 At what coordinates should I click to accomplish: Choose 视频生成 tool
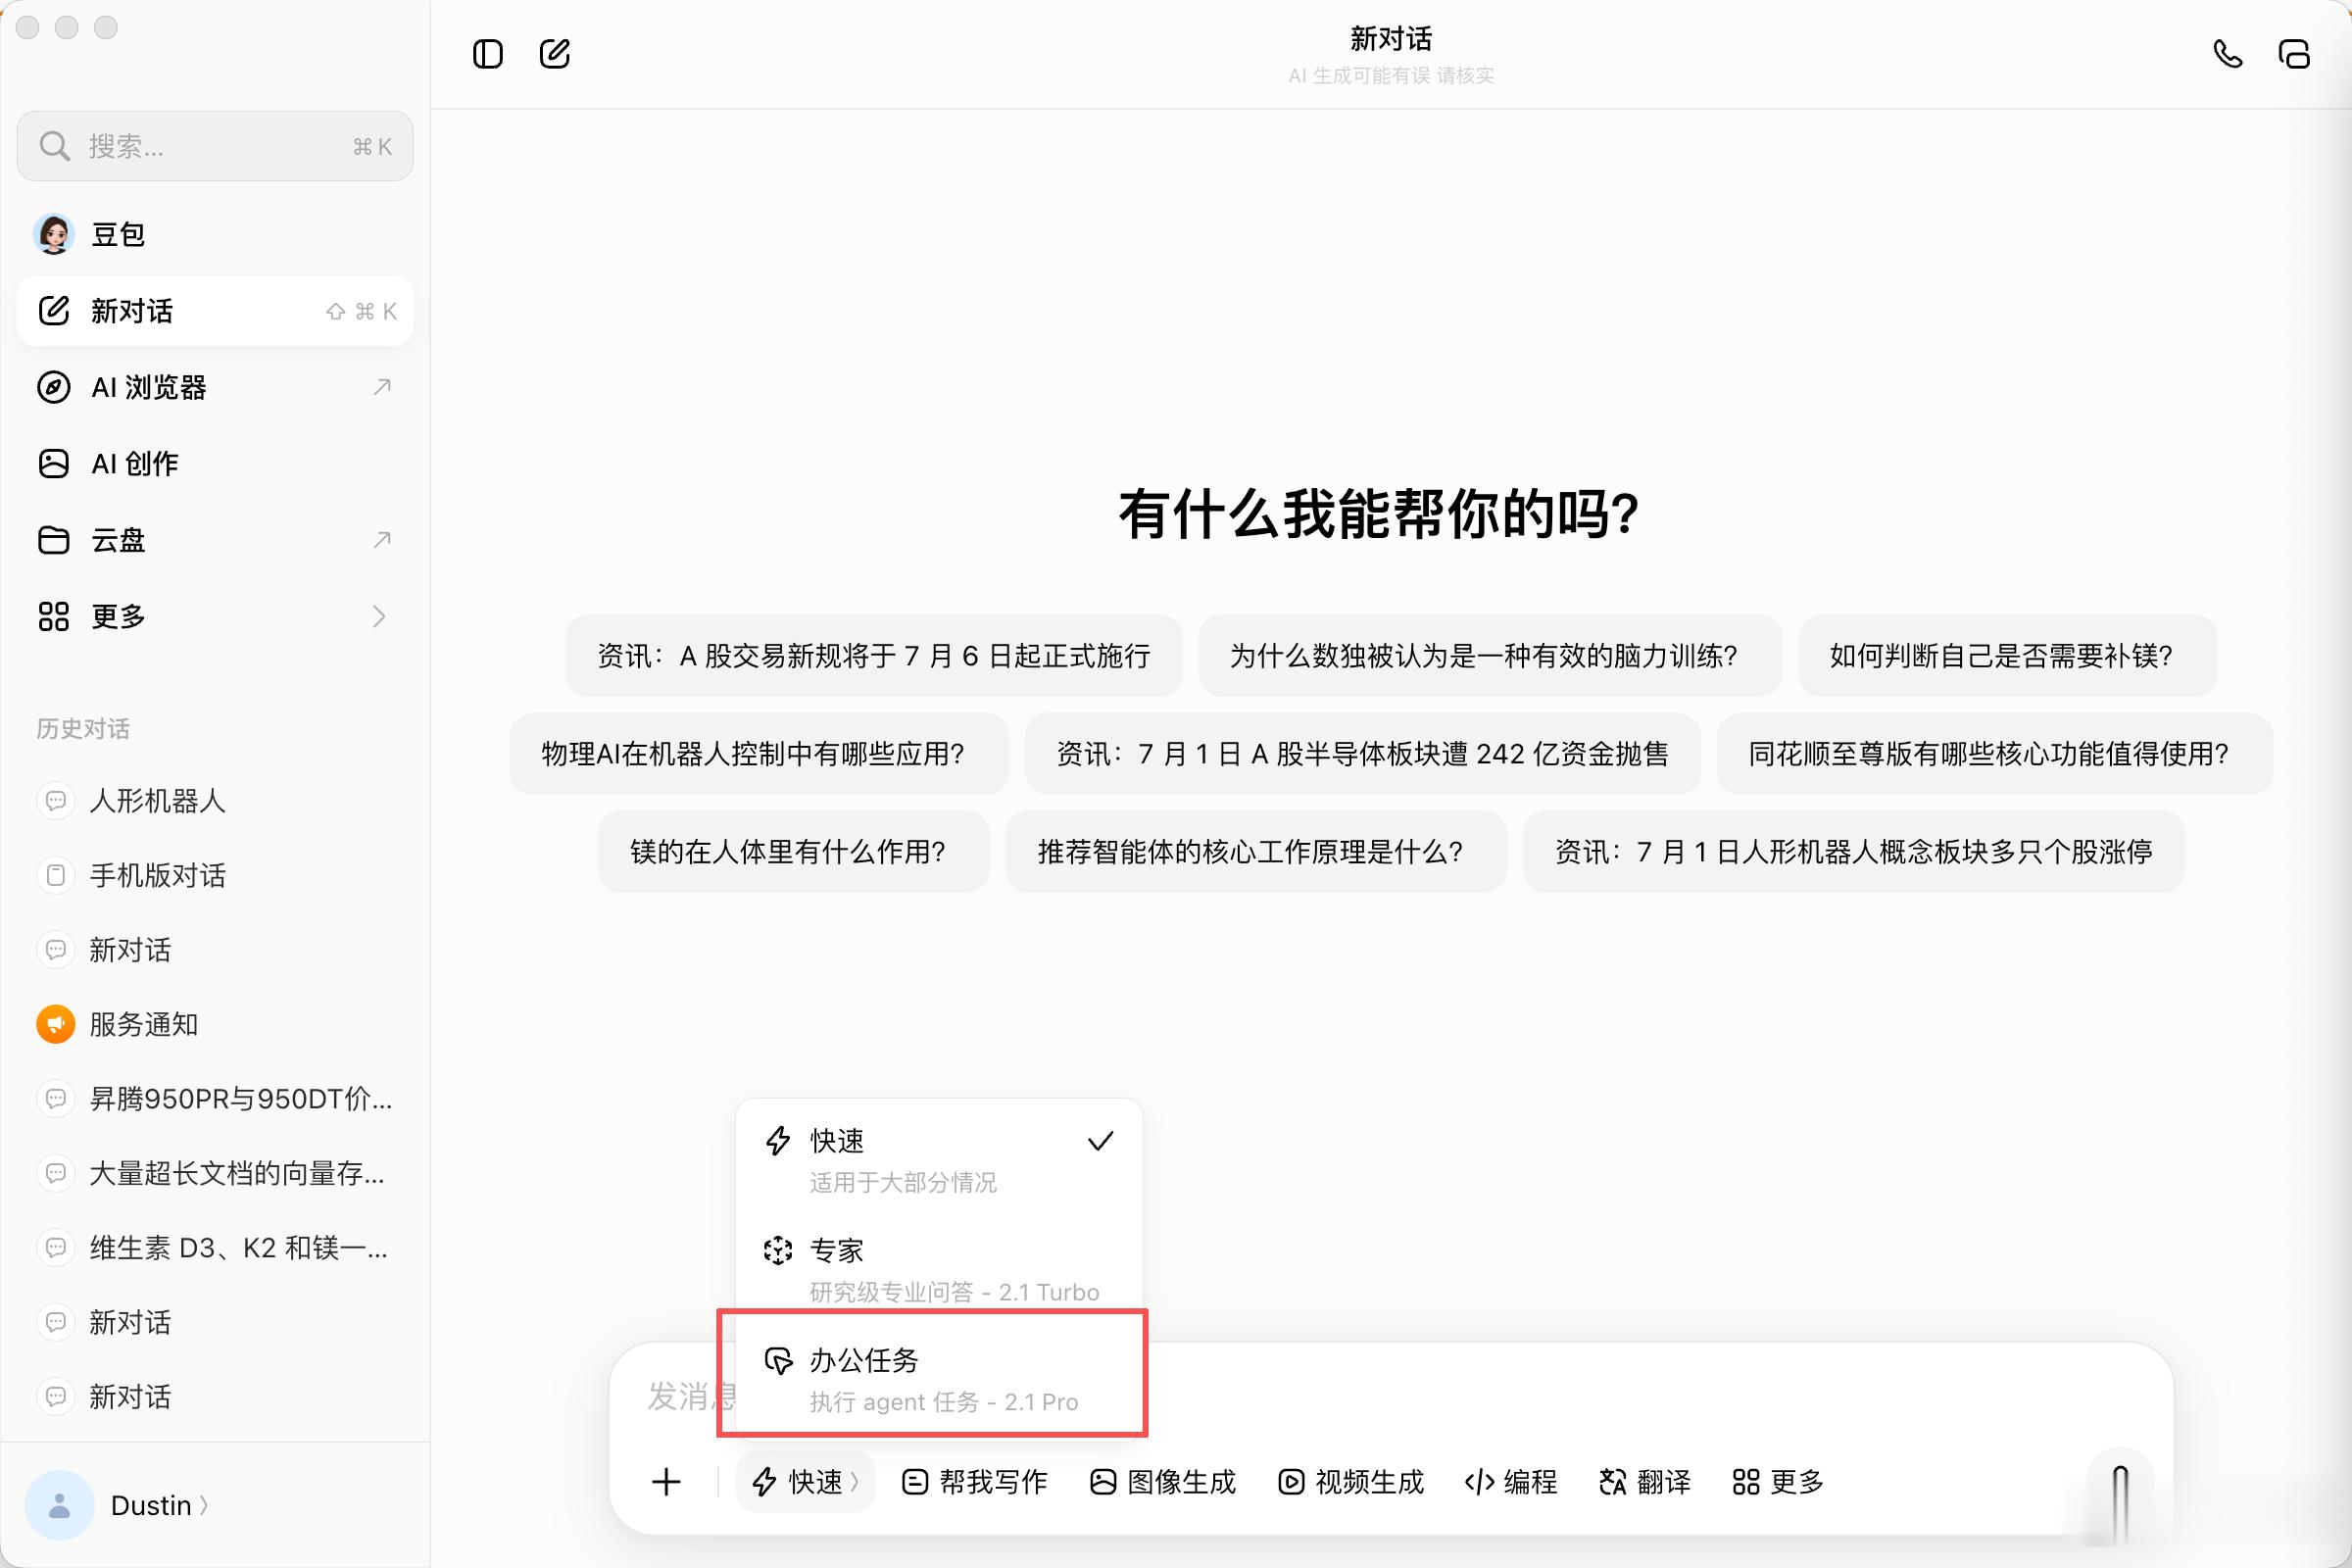(1351, 1482)
